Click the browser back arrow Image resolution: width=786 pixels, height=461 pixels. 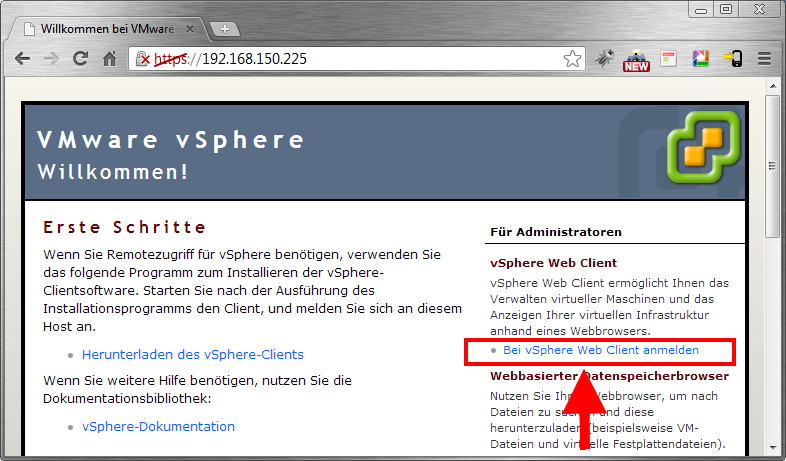pos(21,59)
